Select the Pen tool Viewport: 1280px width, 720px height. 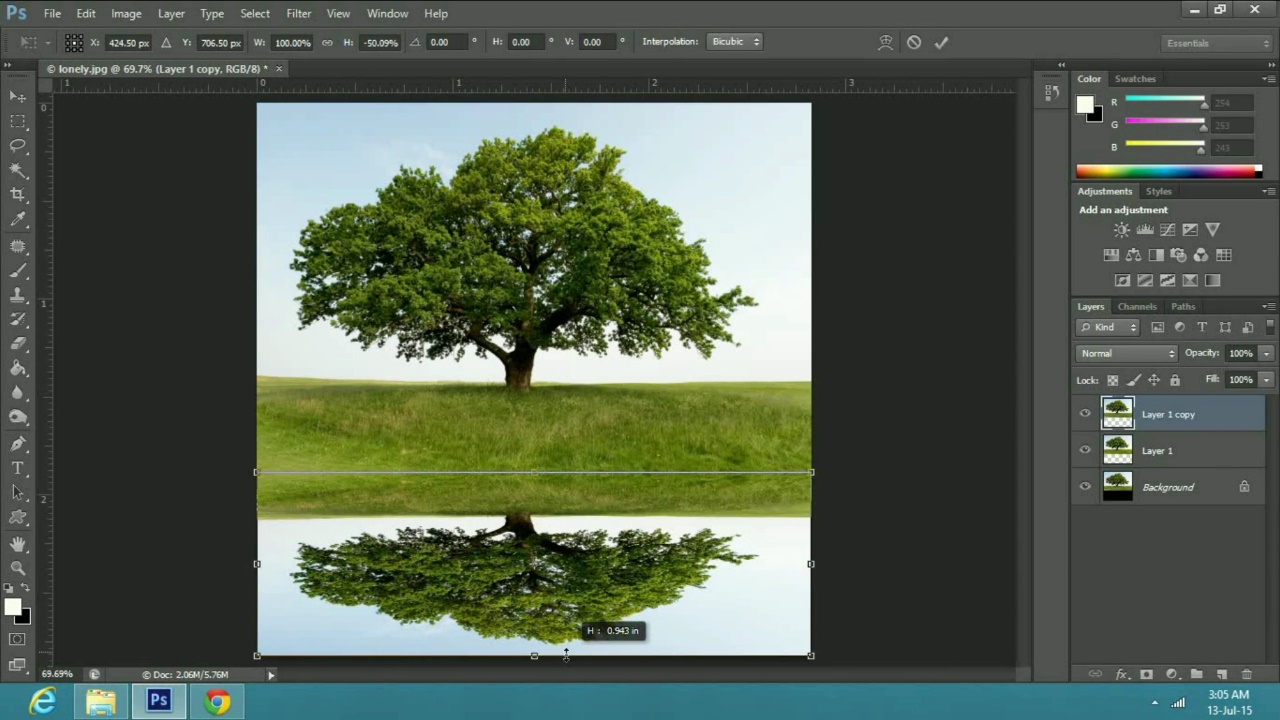click(18, 444)
